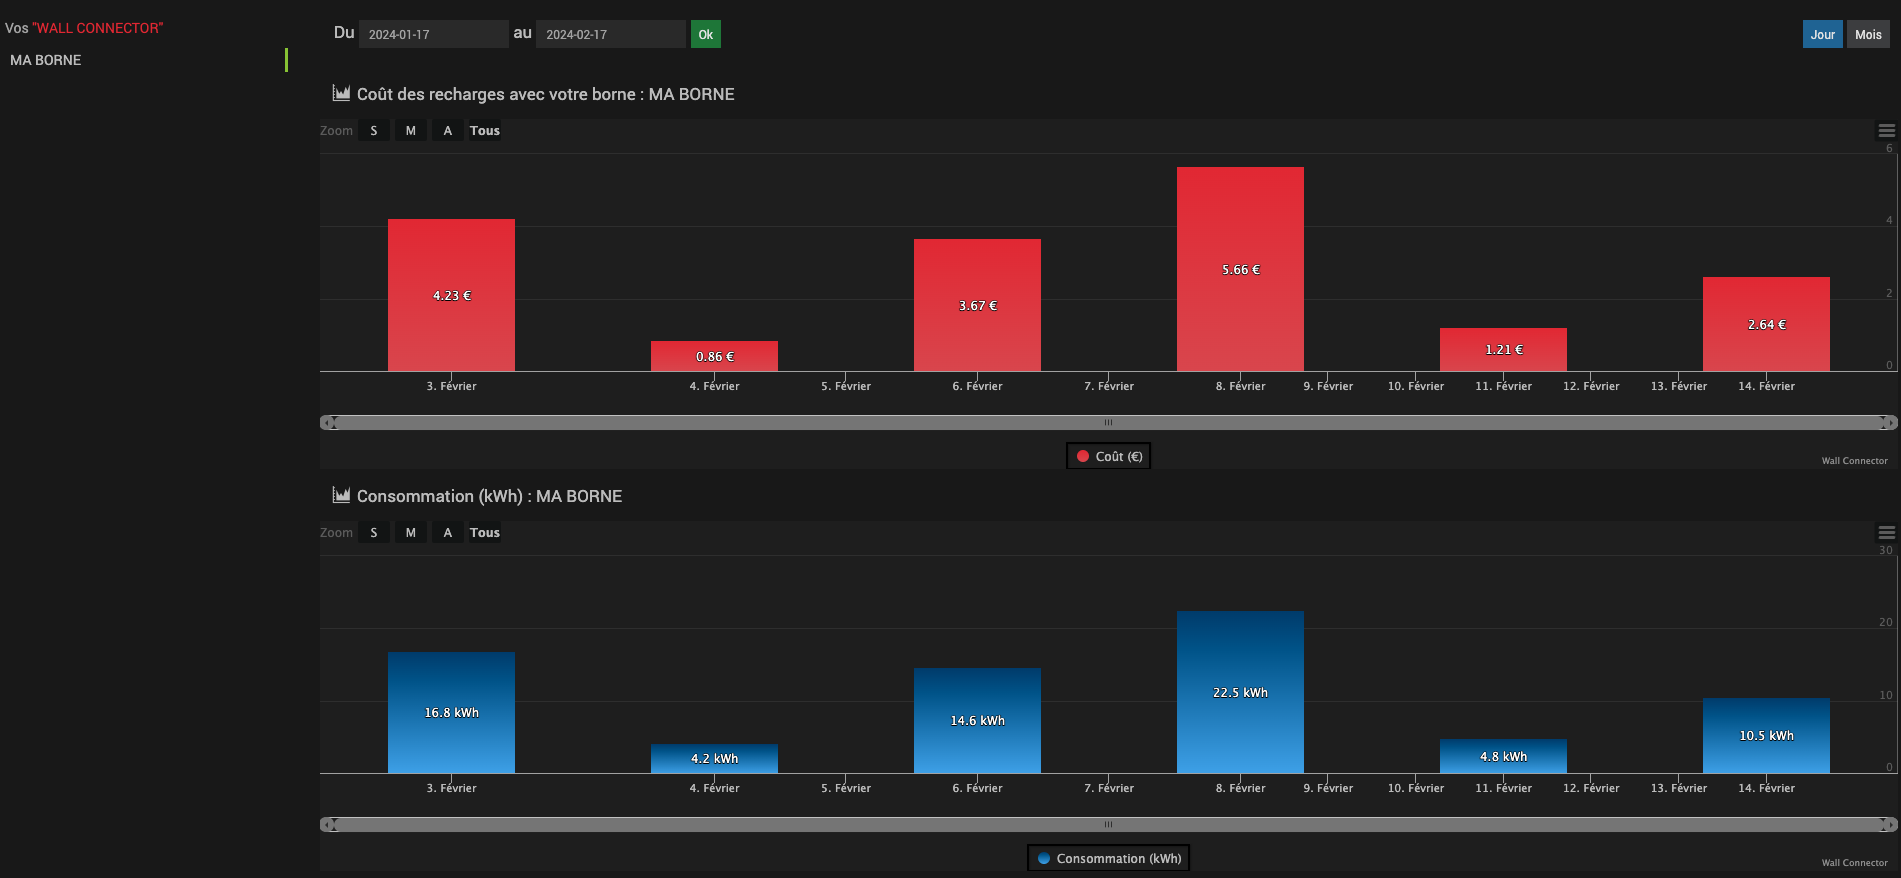1901x878 pixels.
Task: Click right handle of consumption chart navigator
Action: [x=1883, y=825]
